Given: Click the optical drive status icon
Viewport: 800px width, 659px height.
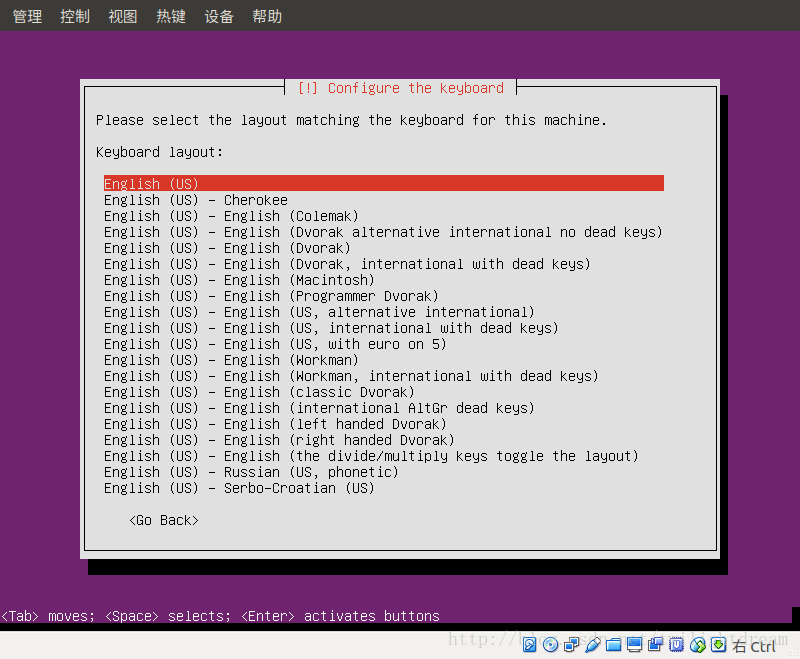Looking at the screenshot, I should 551,645.
